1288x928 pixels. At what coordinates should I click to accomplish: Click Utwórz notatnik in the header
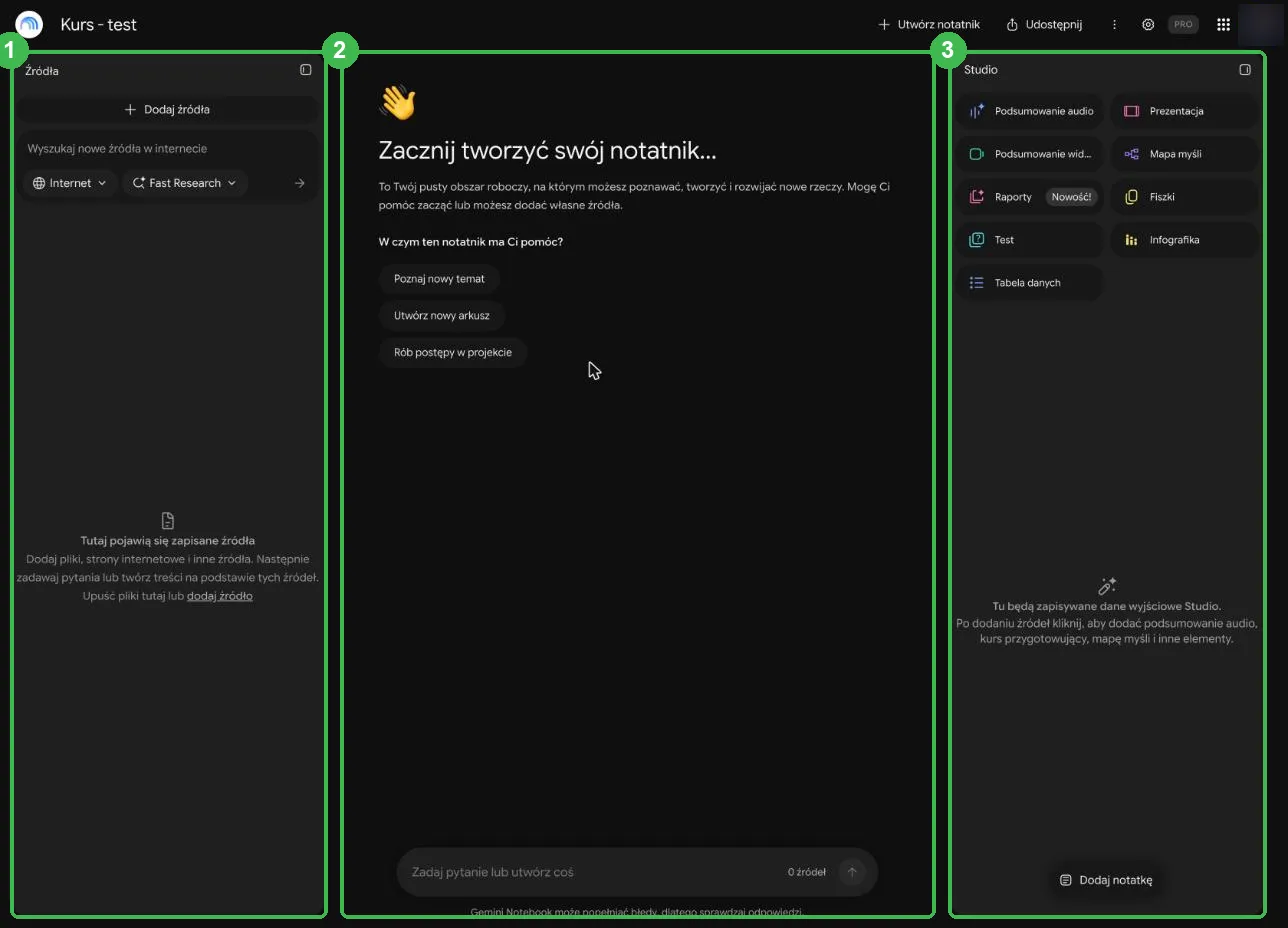tap(929, 25)
